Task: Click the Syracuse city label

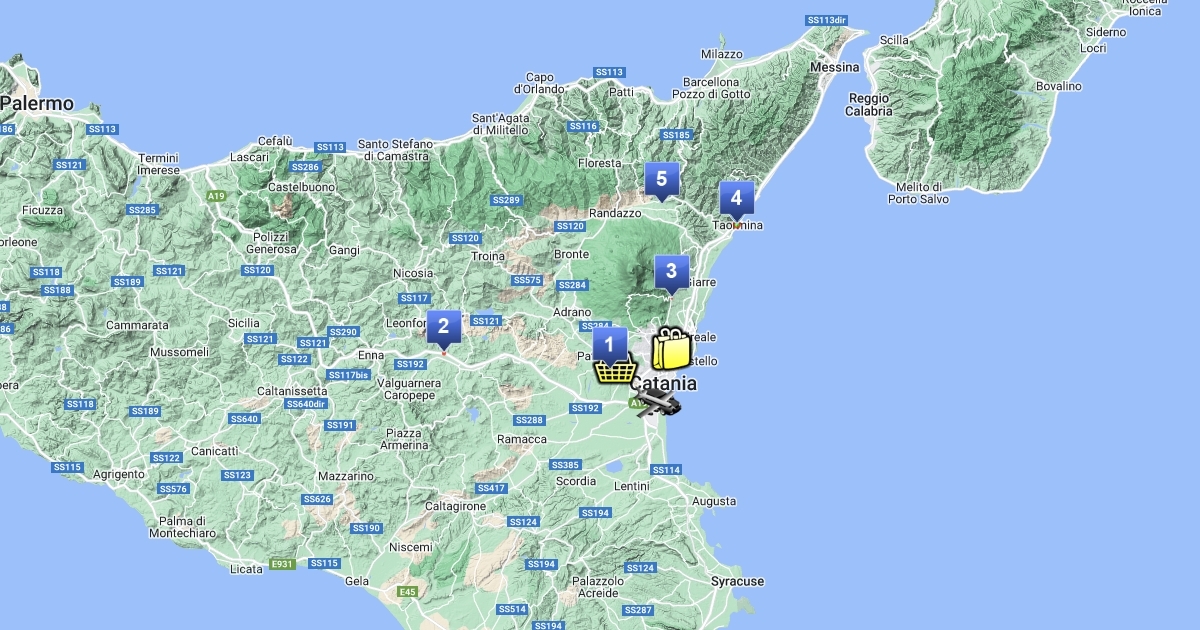Action: [x=737, y=581]
